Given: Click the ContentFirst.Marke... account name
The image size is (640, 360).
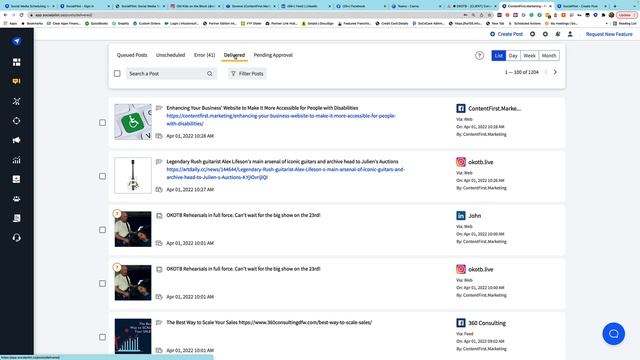Looking at the screenshot, I should 494,109.
